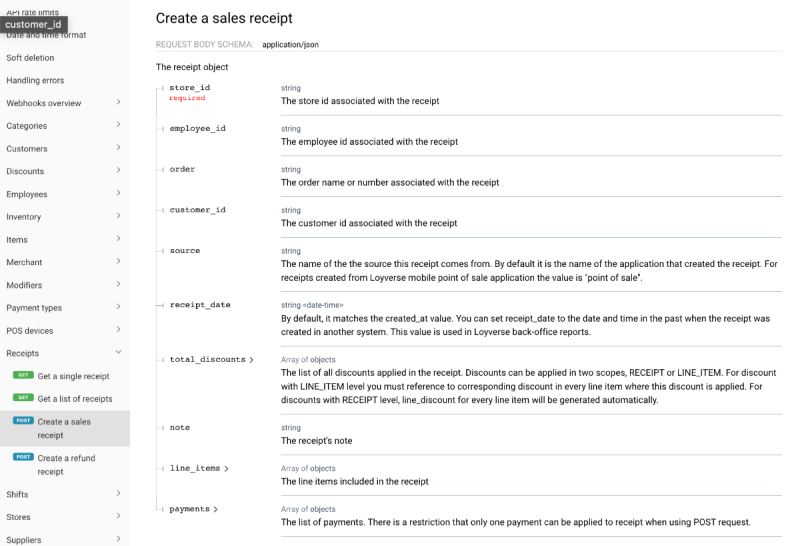Expand the POS devices section
The height and width of the screenshot is (546, 800).
[x=64, y=331]
